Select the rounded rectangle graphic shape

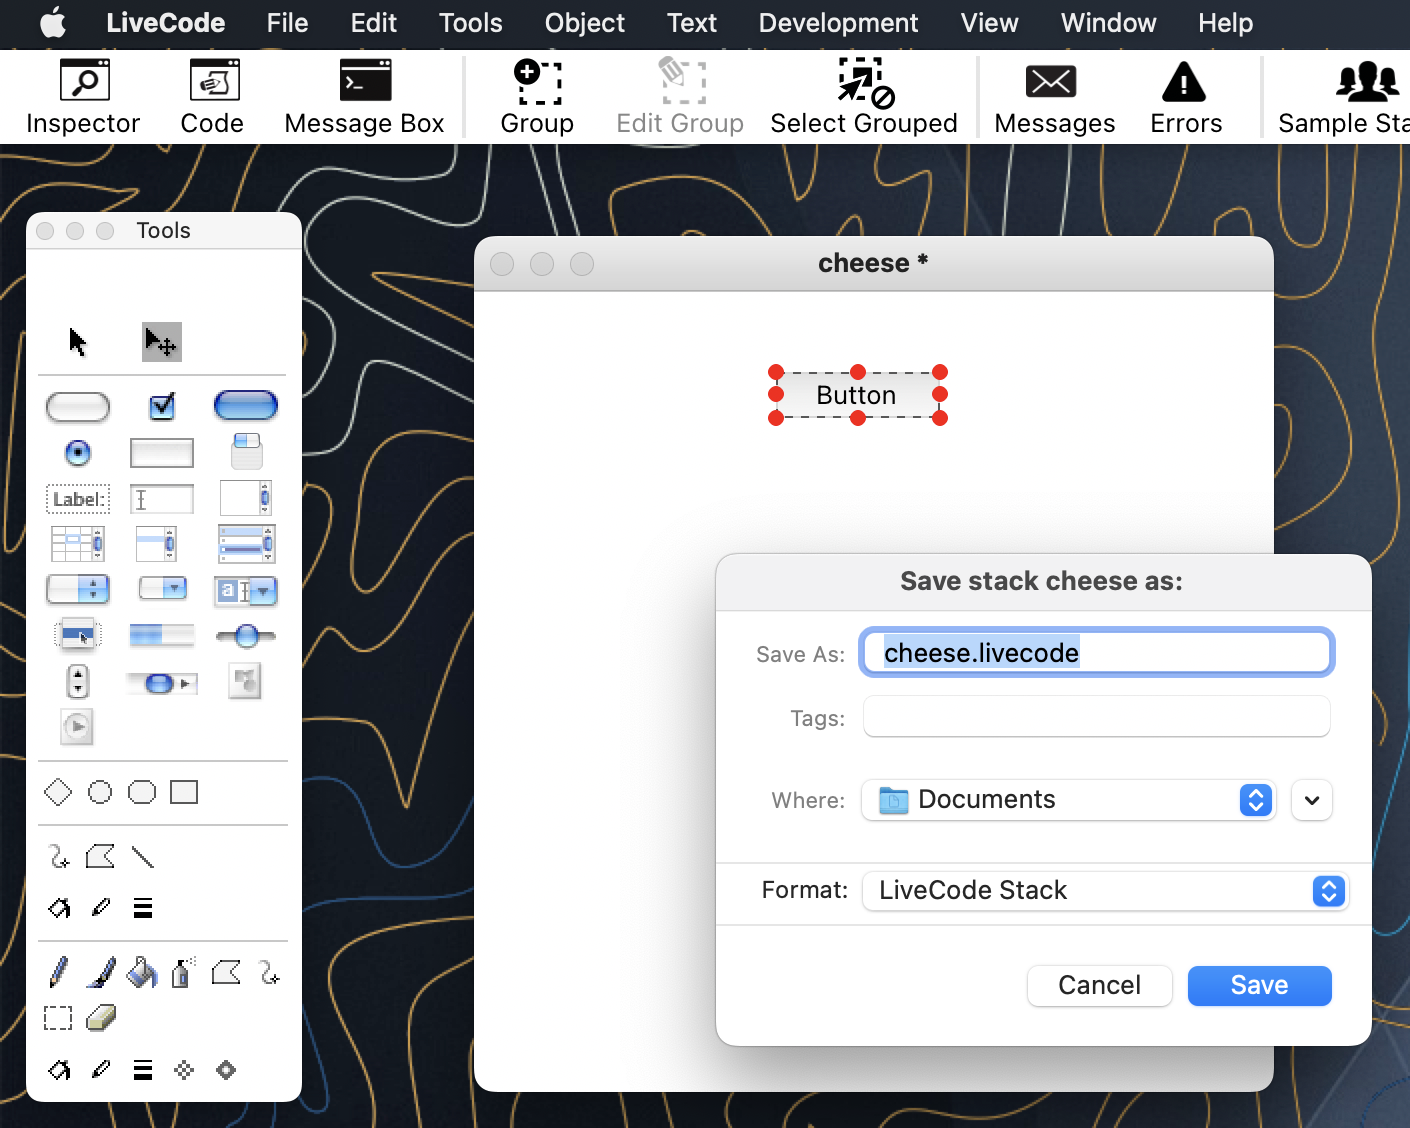click(x=142, y=792)
